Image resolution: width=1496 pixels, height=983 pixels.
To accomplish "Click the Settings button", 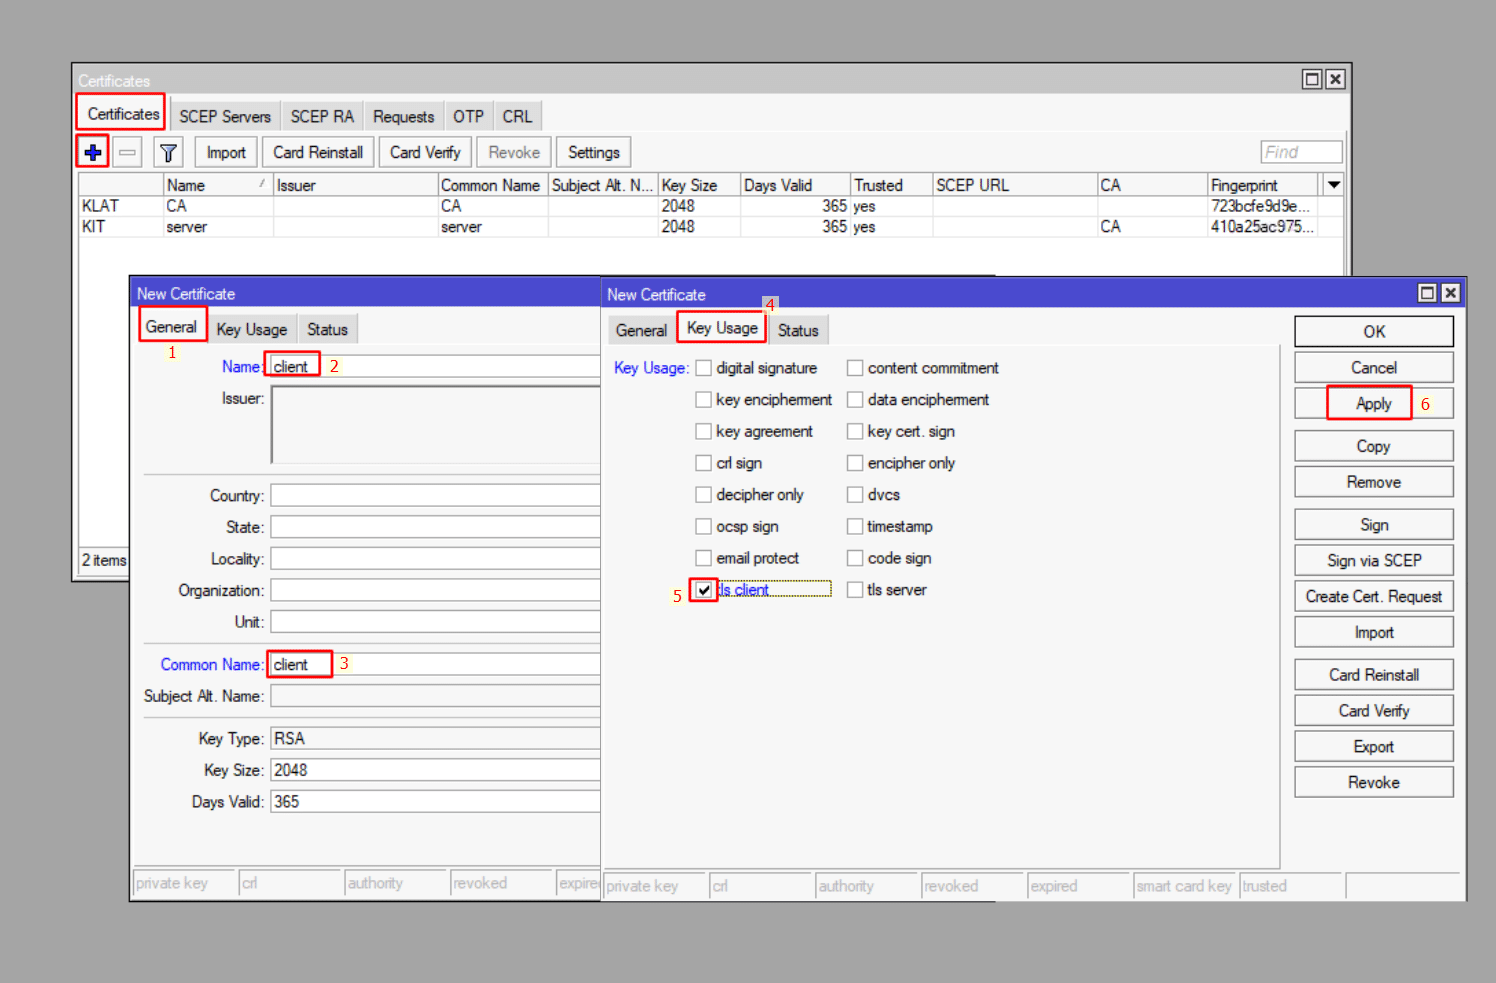I will pyautogui.click(x=594, y=152).
